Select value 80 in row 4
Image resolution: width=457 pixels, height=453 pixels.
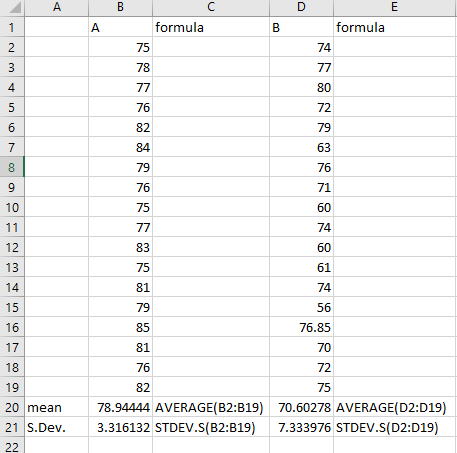tap(301, 87)
